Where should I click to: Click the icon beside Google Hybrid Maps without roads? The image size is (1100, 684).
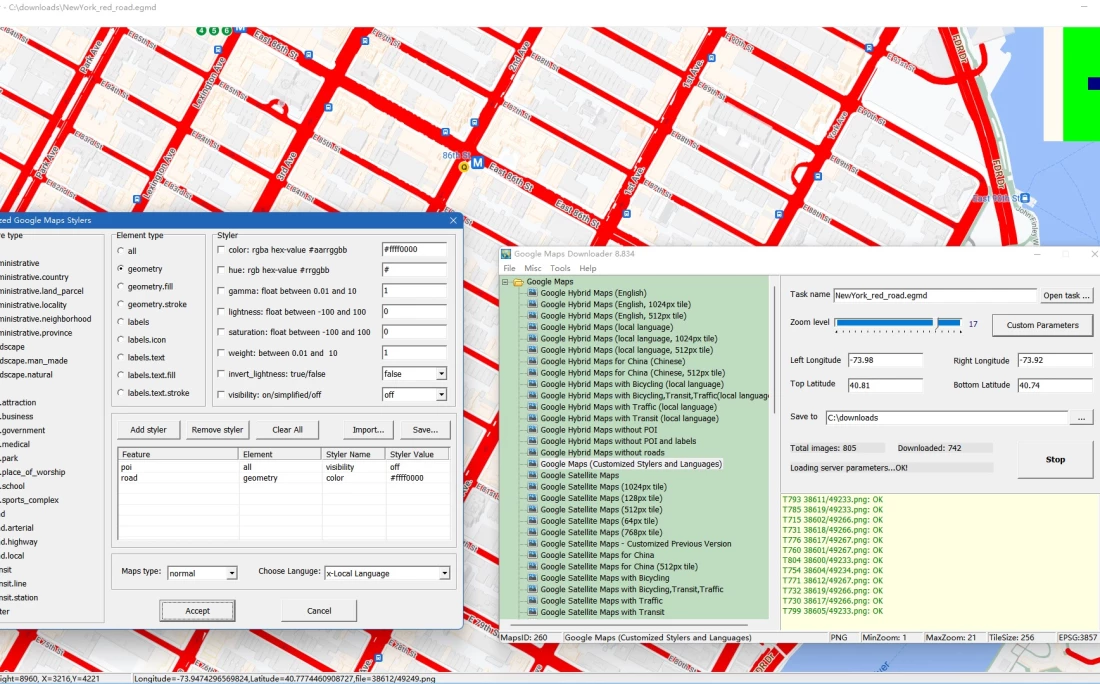[533, 453]
